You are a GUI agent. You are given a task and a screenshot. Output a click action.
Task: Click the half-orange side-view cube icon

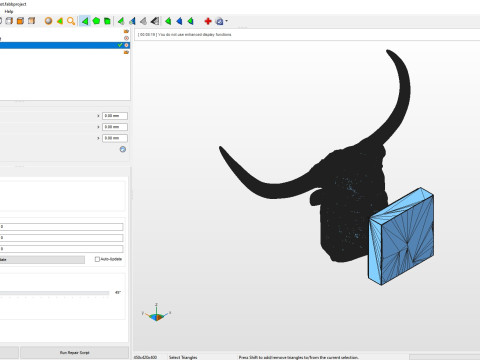click(x=31, y=21)
